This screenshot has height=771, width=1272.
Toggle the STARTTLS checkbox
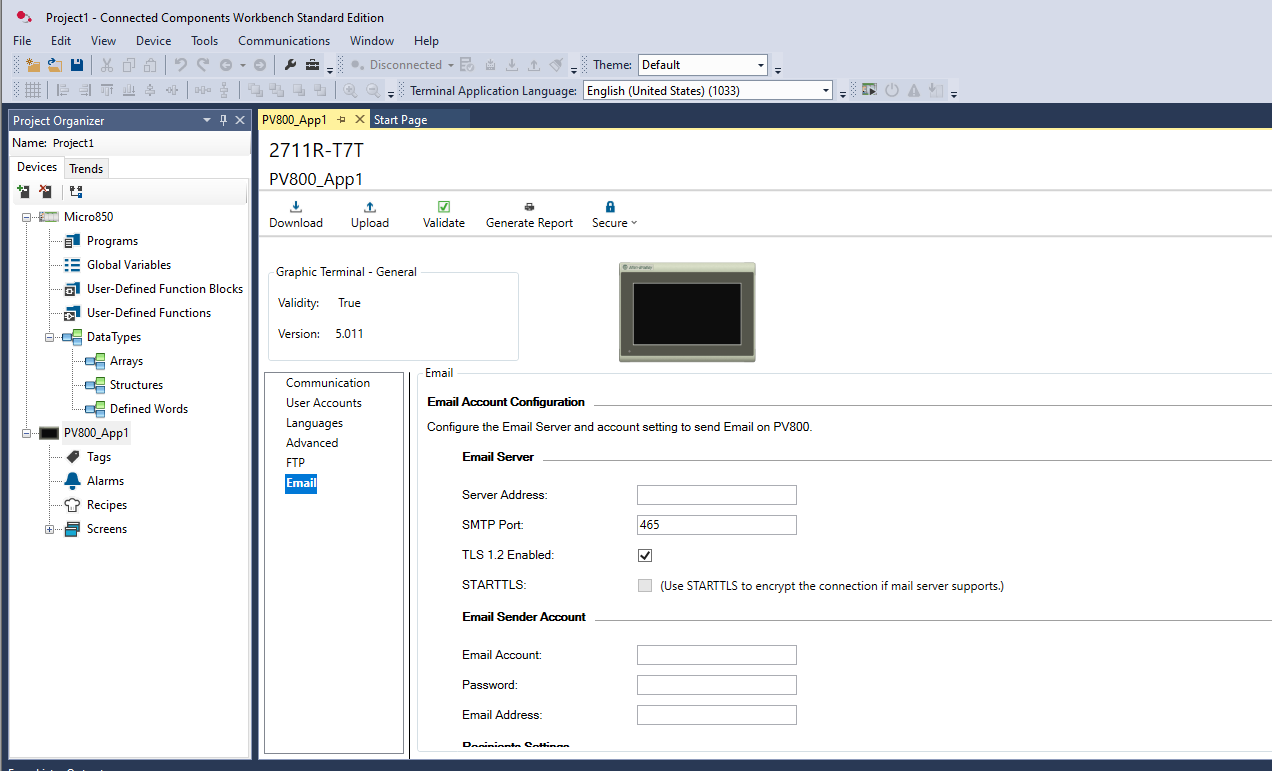645,585
